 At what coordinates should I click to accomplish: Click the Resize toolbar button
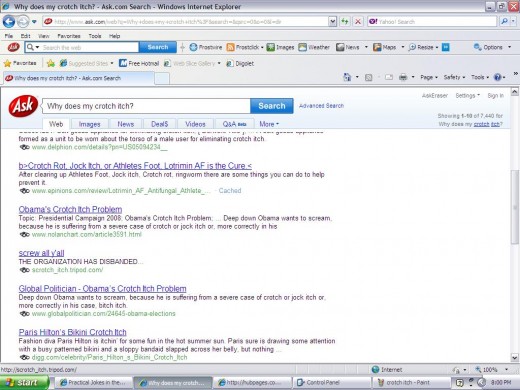click(421, 47)
